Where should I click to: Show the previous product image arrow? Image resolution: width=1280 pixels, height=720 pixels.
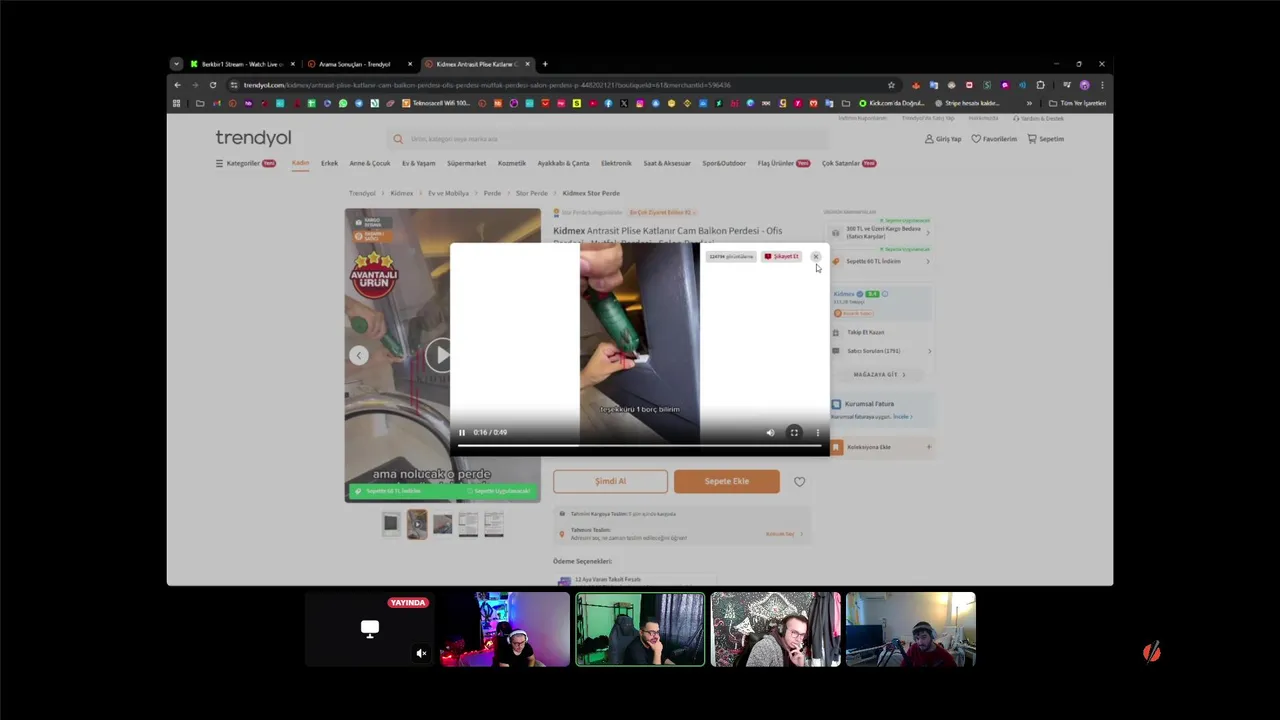point(359,355)
